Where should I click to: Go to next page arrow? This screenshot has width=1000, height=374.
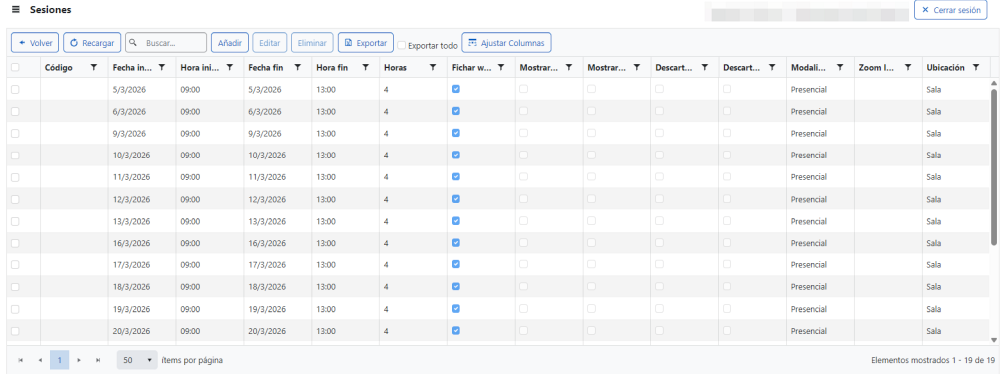(x=78, y=361)
